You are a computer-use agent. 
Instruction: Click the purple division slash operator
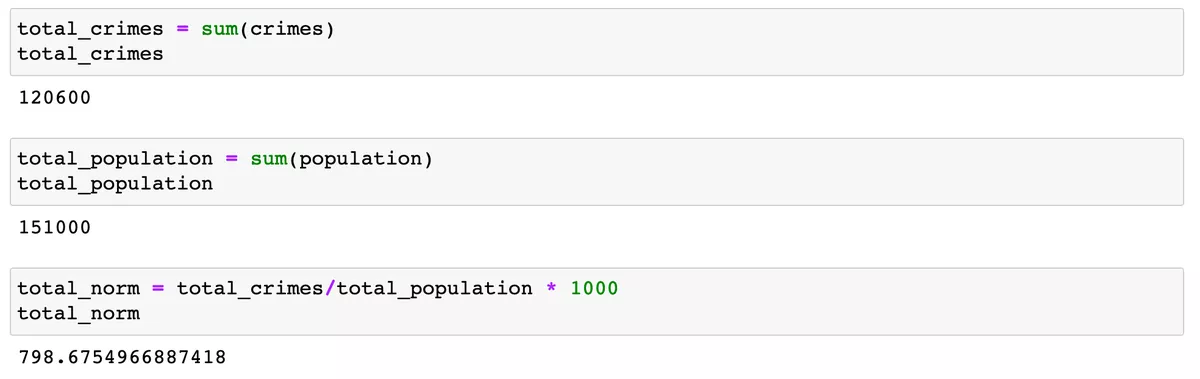click(330, 289)
